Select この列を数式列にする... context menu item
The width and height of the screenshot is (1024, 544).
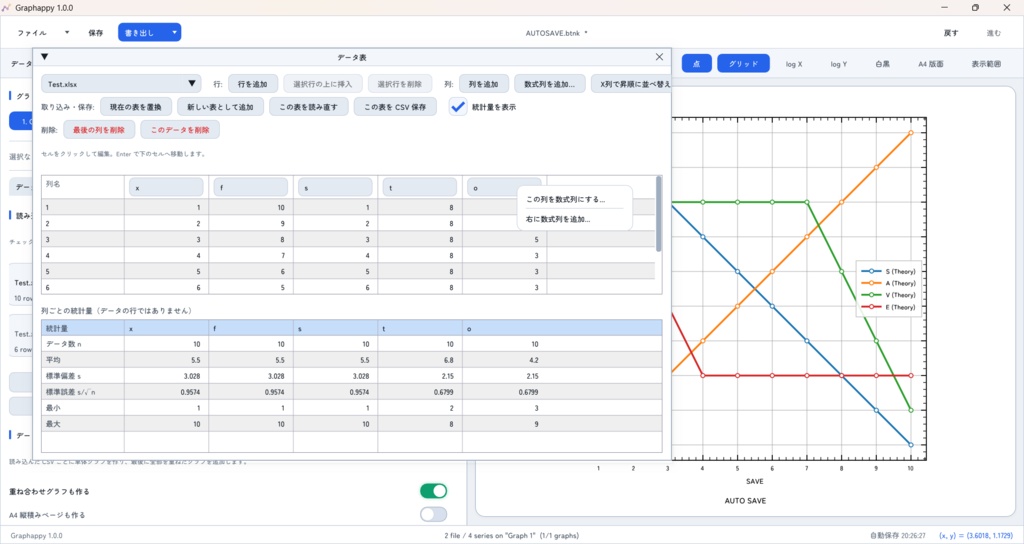566,199
